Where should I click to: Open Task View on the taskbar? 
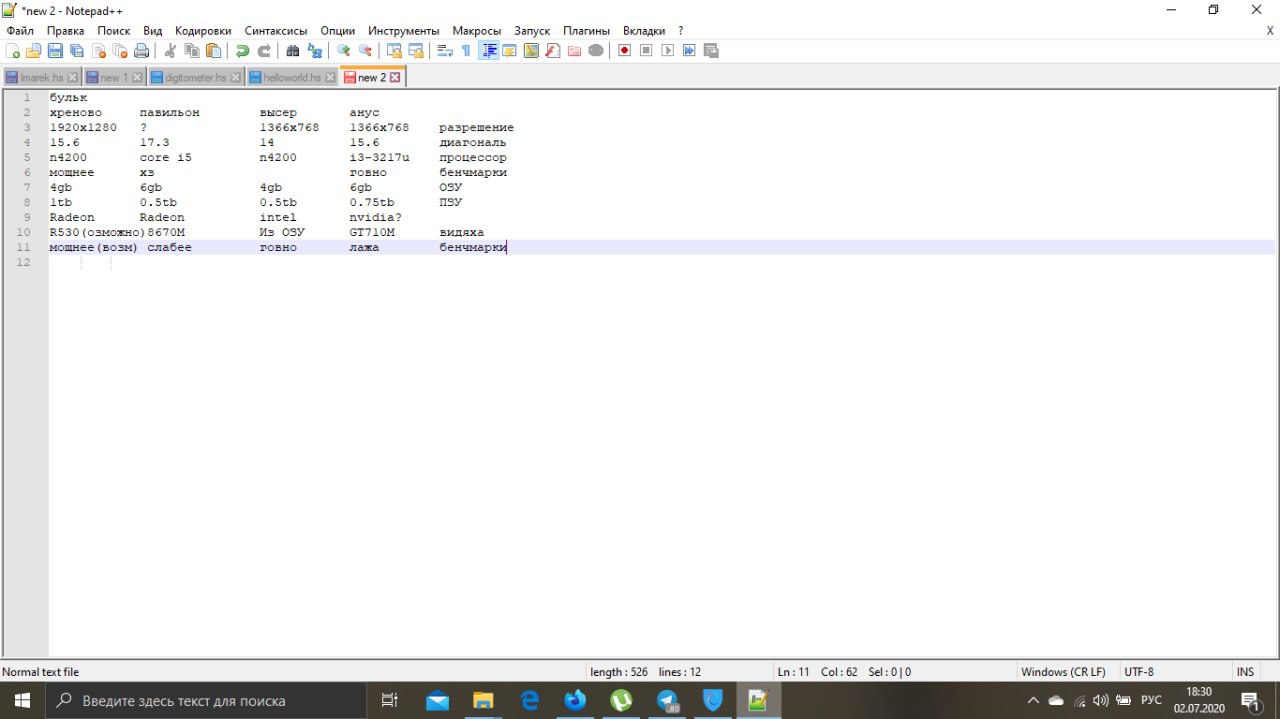[390, 701]
